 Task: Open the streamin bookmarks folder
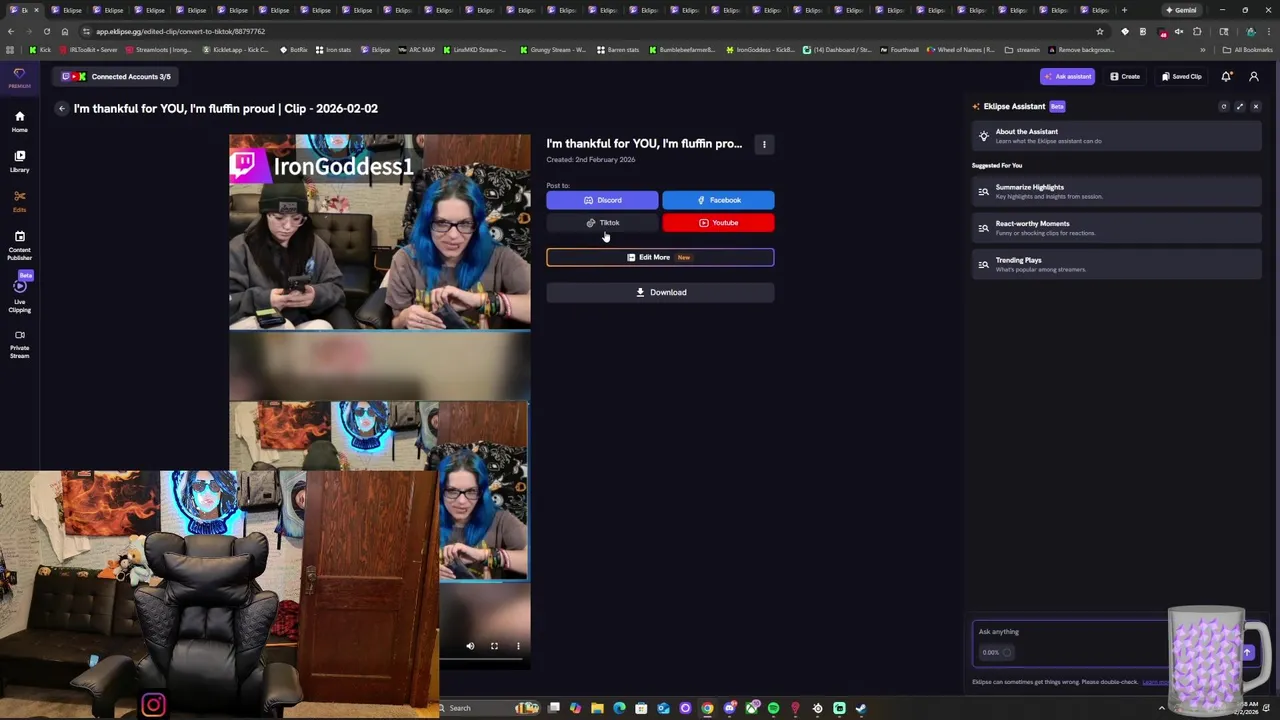(x=1022, y=50)
